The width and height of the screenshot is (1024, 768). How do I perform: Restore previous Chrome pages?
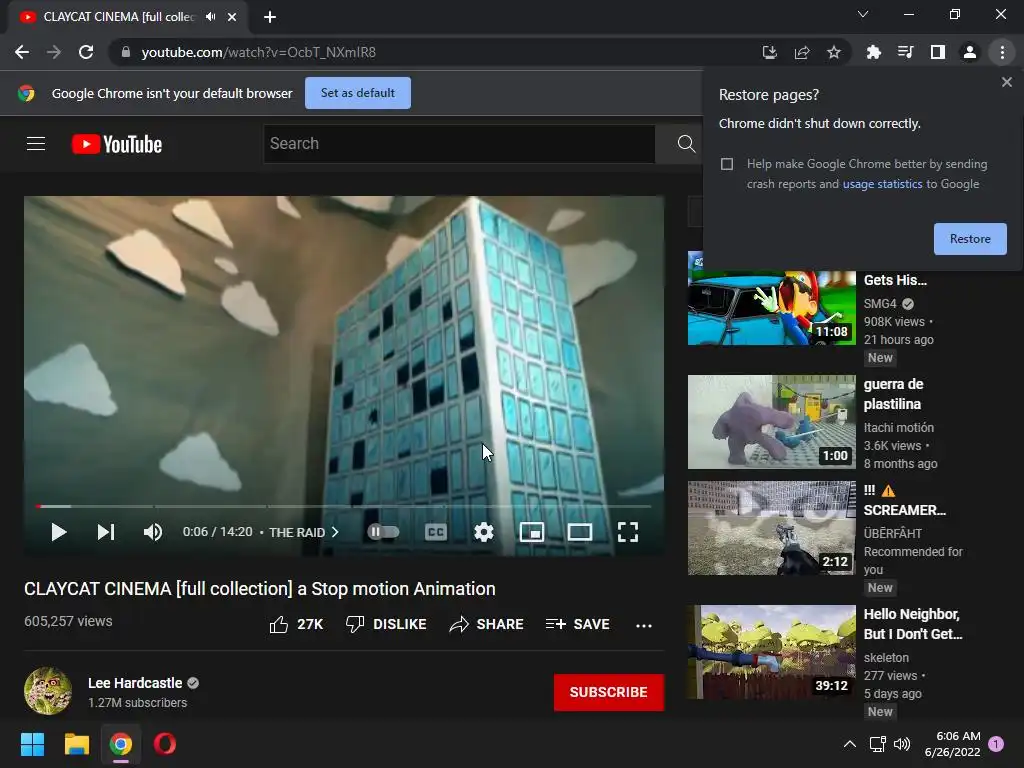pos(970,239)
